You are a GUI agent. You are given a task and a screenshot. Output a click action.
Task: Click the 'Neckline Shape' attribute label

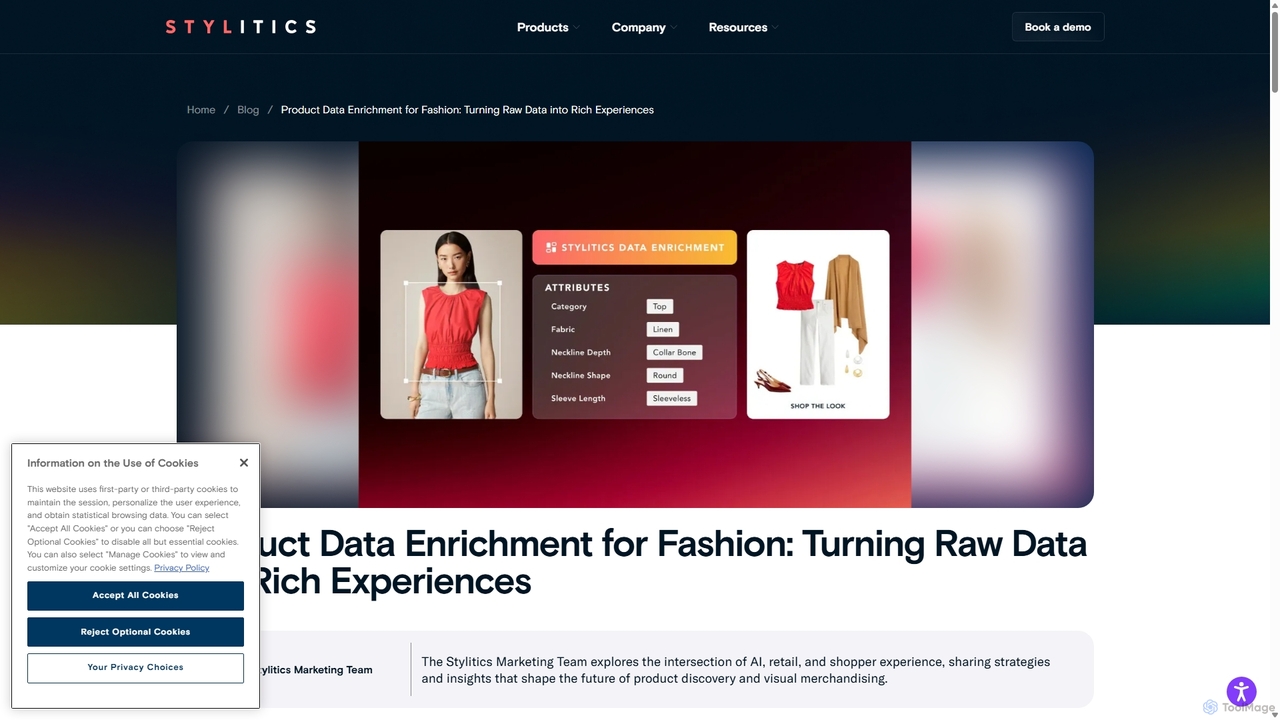(581, 375)
